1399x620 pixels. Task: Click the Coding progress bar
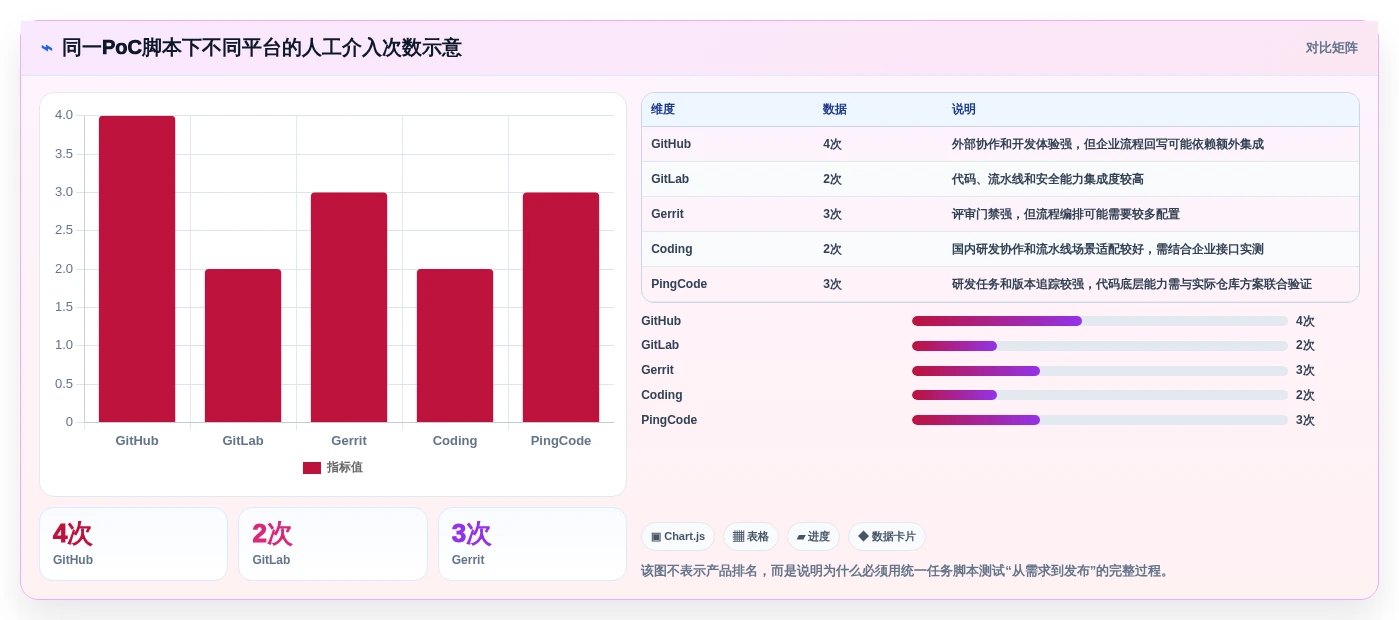(x=1100, y=395)
